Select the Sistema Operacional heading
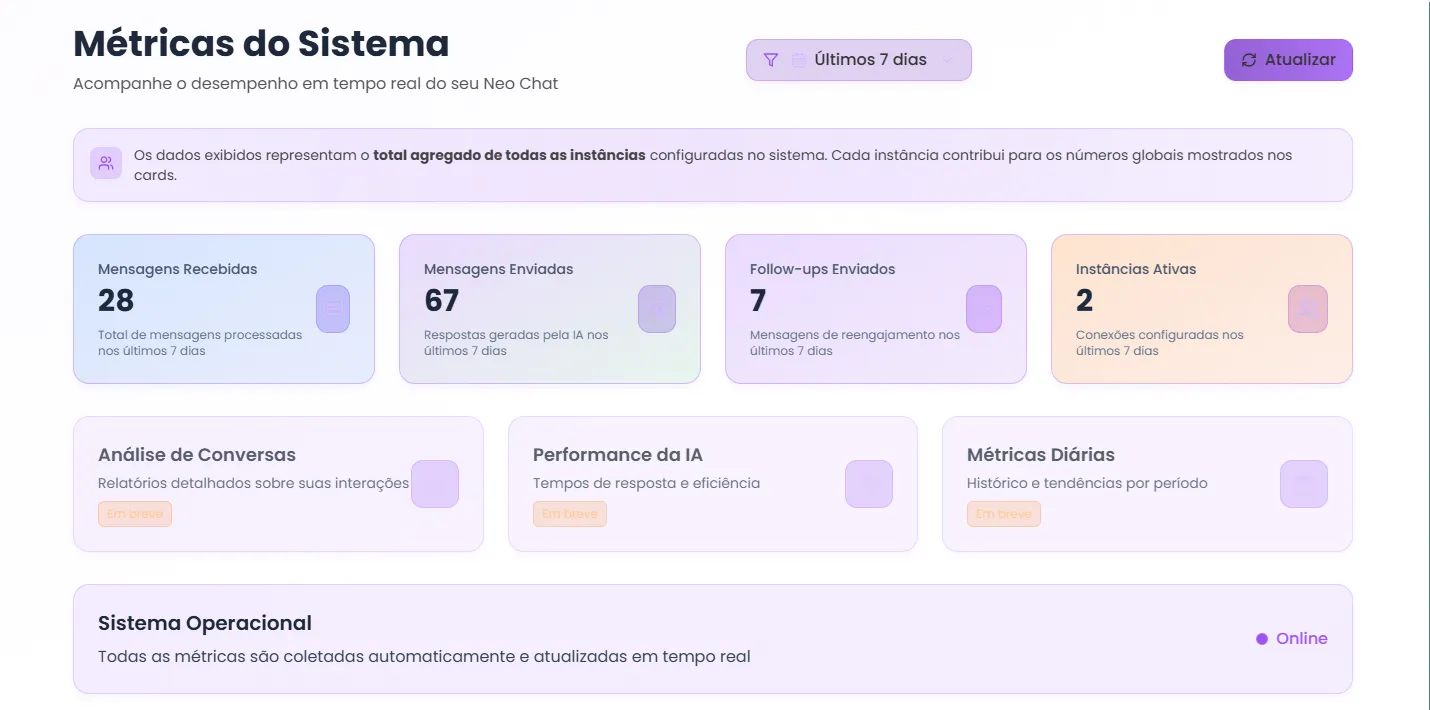Viewport: 1430px width, 710px height. click(x=205, y=623)
